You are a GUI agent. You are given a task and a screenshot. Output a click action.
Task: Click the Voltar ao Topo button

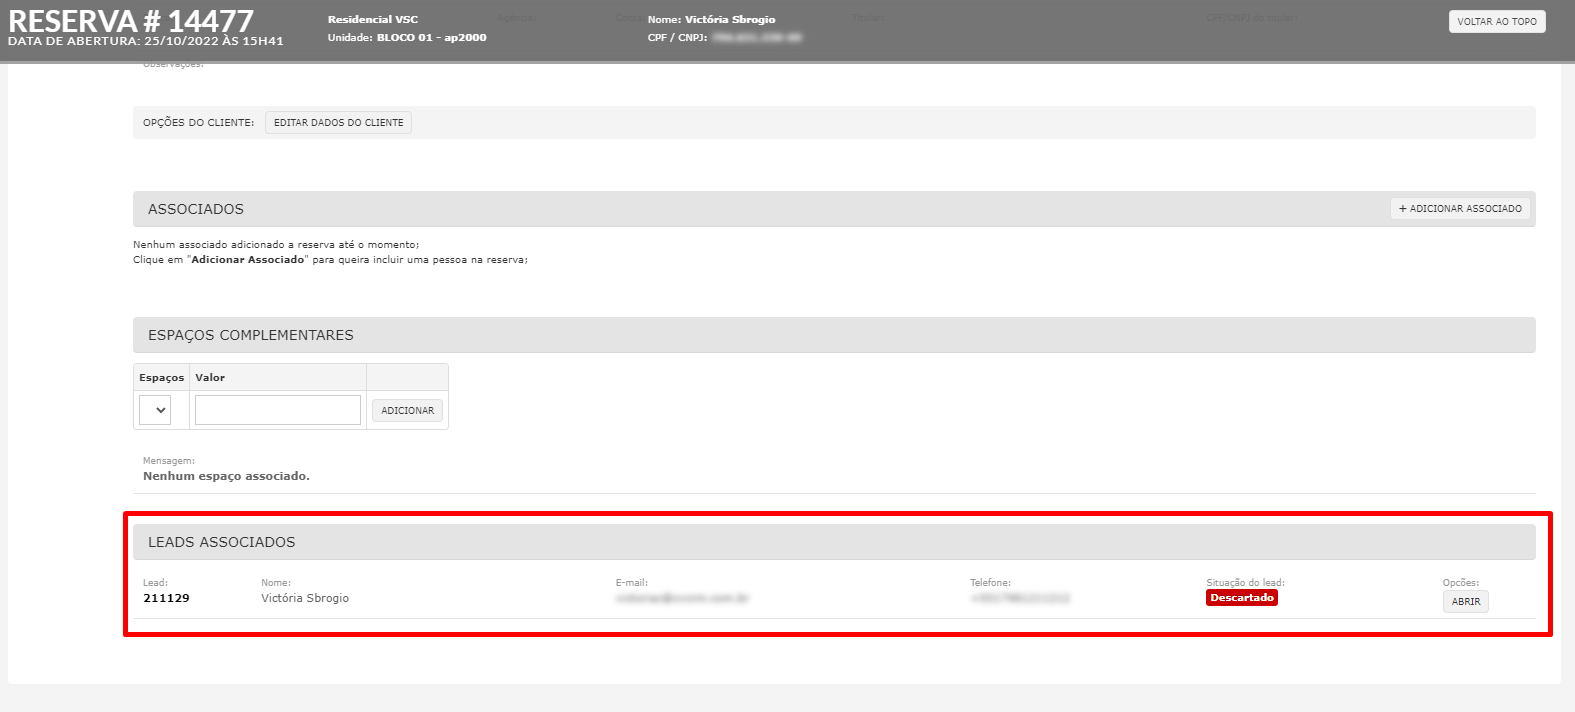(x=1497, y=21)
